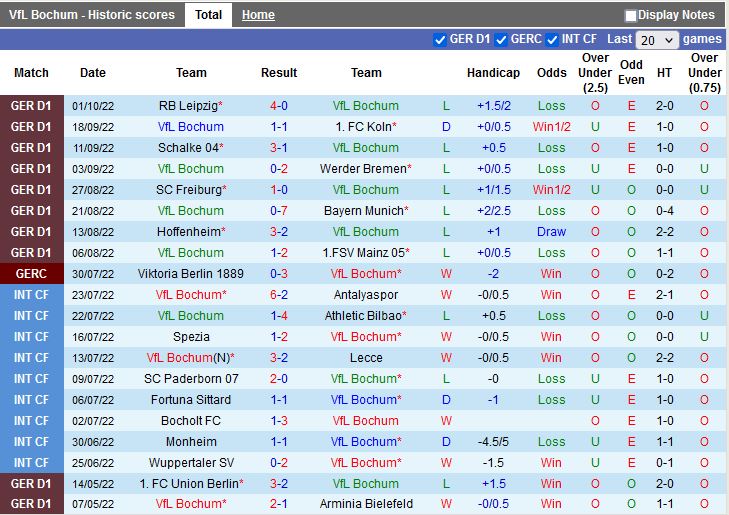The height and width of the screenshot is (515, 729).
Task: Click 1.FSV Mainz 05 team name
Action: 364,253
